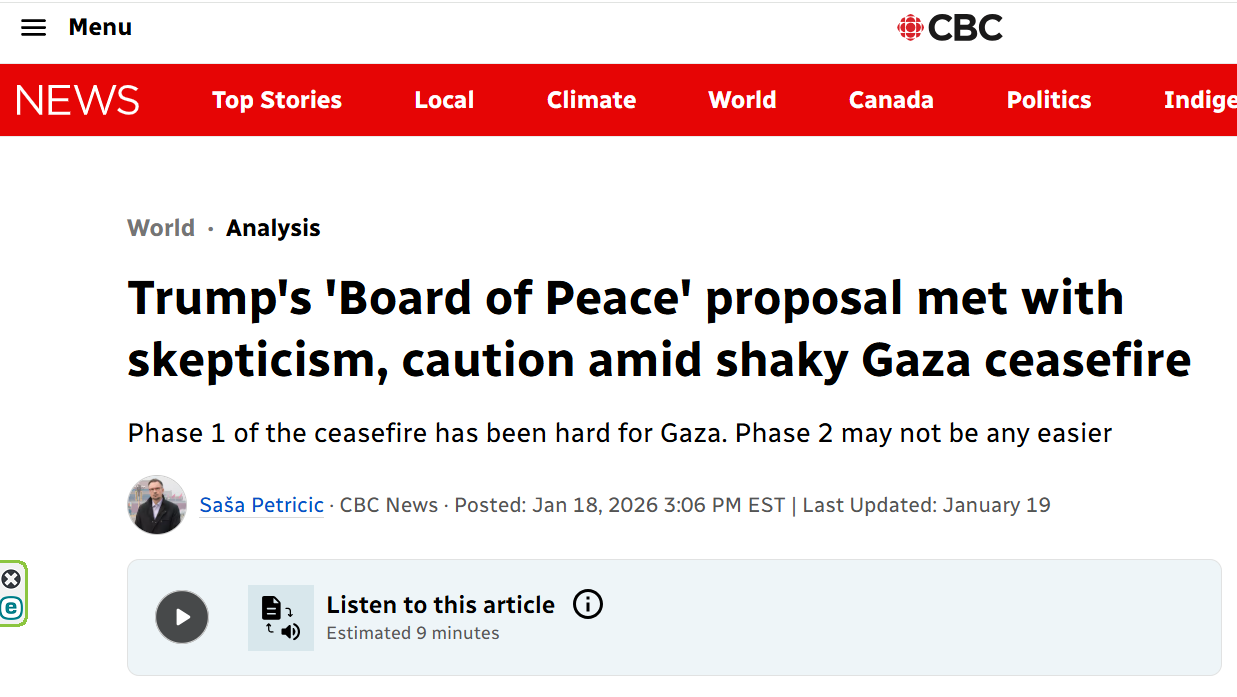Click the red NEWS logo
This screenshot has height=697, width=1237.
pyautogui.click(x=77, y=100)
